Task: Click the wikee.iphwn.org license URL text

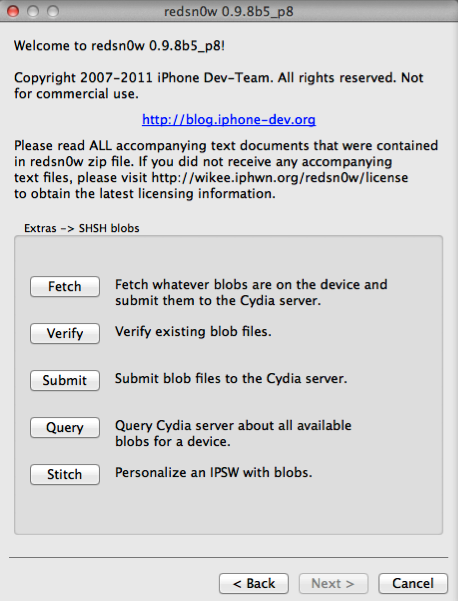Action: pos(280,178)
